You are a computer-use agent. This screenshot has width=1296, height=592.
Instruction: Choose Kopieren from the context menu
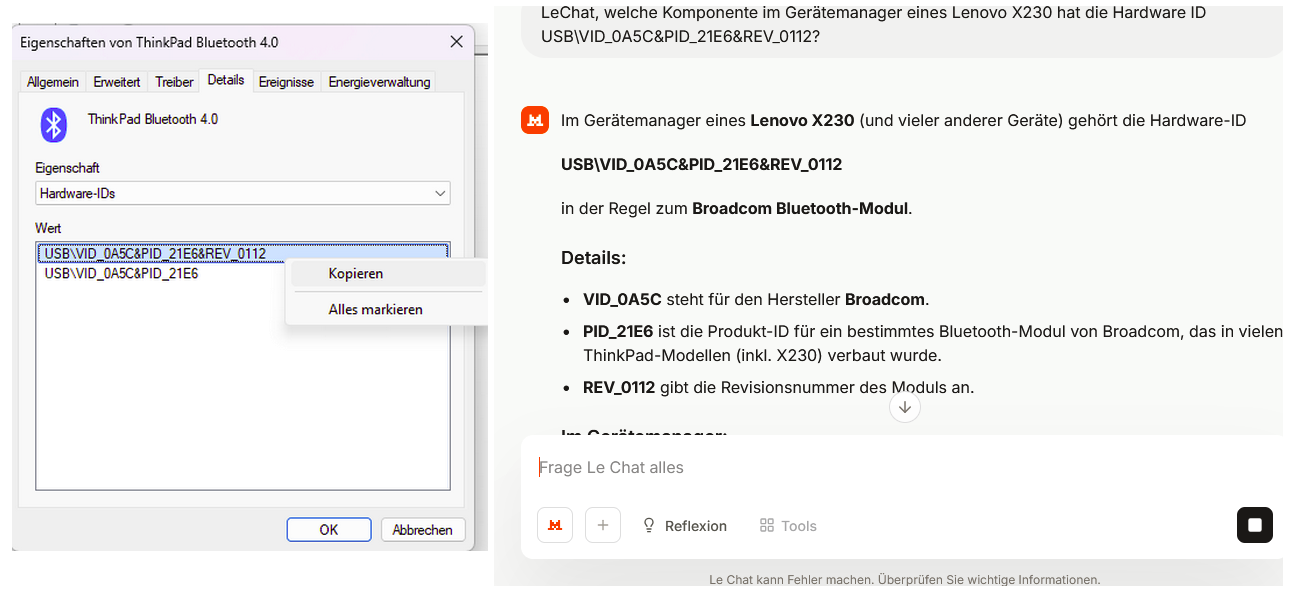(x=387, y=274)
